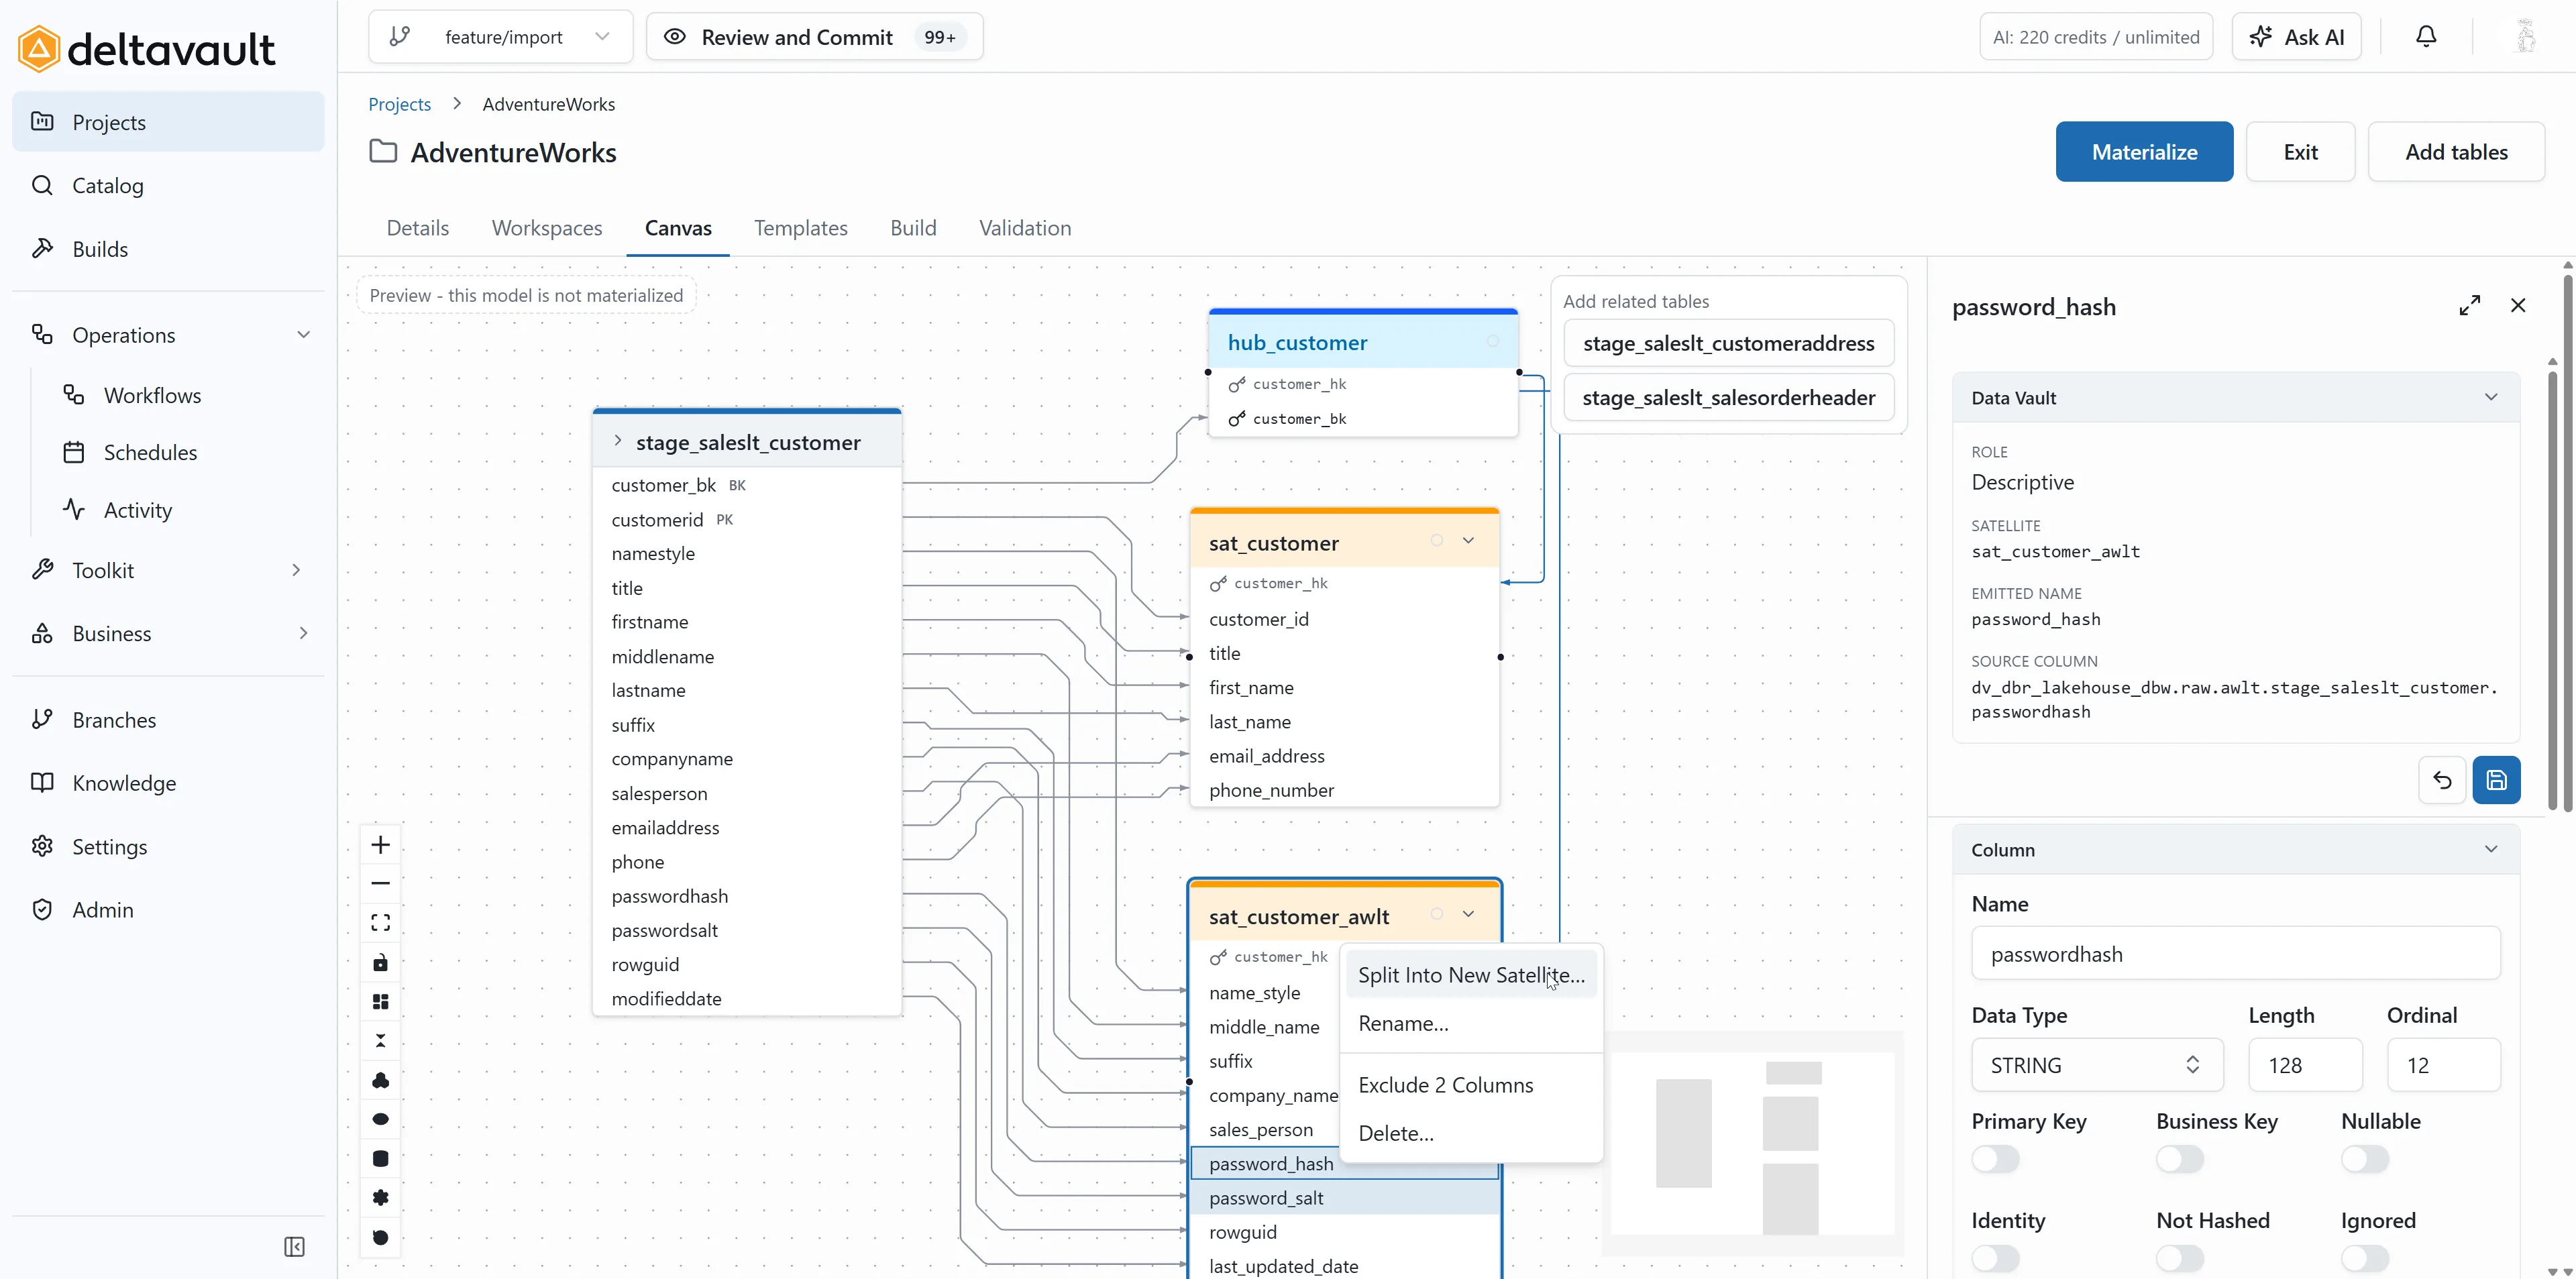This screenshot has height=1279, width=2576.
Task: Click the user avatar in top bar
Action: (2526, 37)
